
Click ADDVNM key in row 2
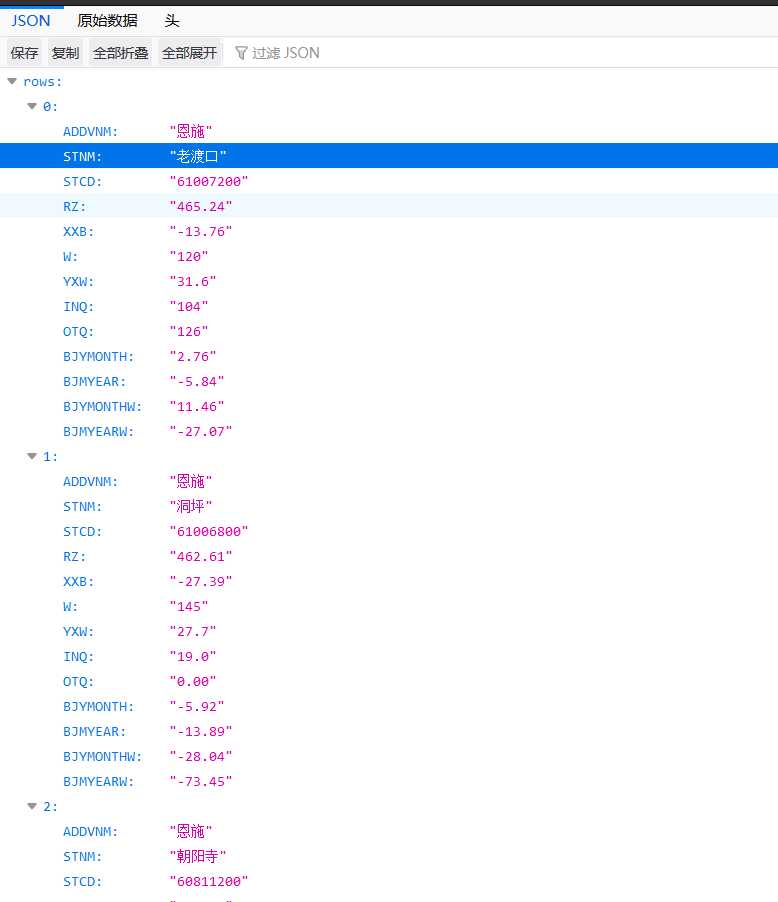tap(90, 831)
